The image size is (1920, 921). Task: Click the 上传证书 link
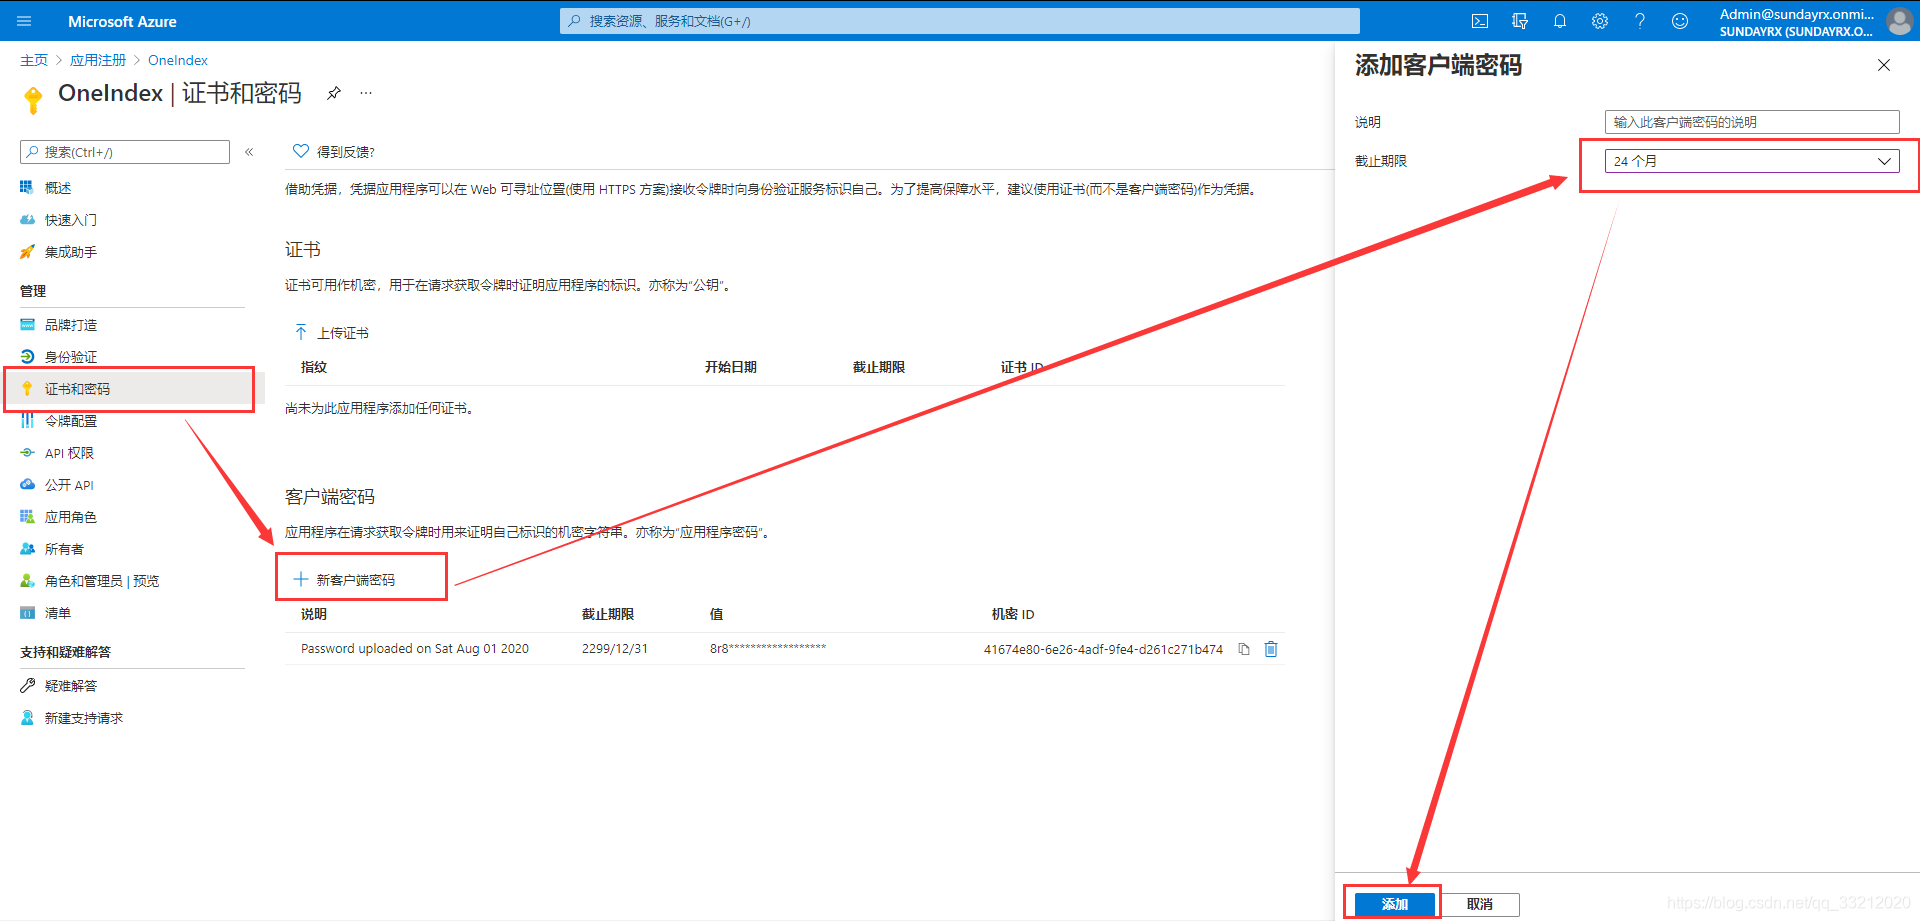click(342, 333)
